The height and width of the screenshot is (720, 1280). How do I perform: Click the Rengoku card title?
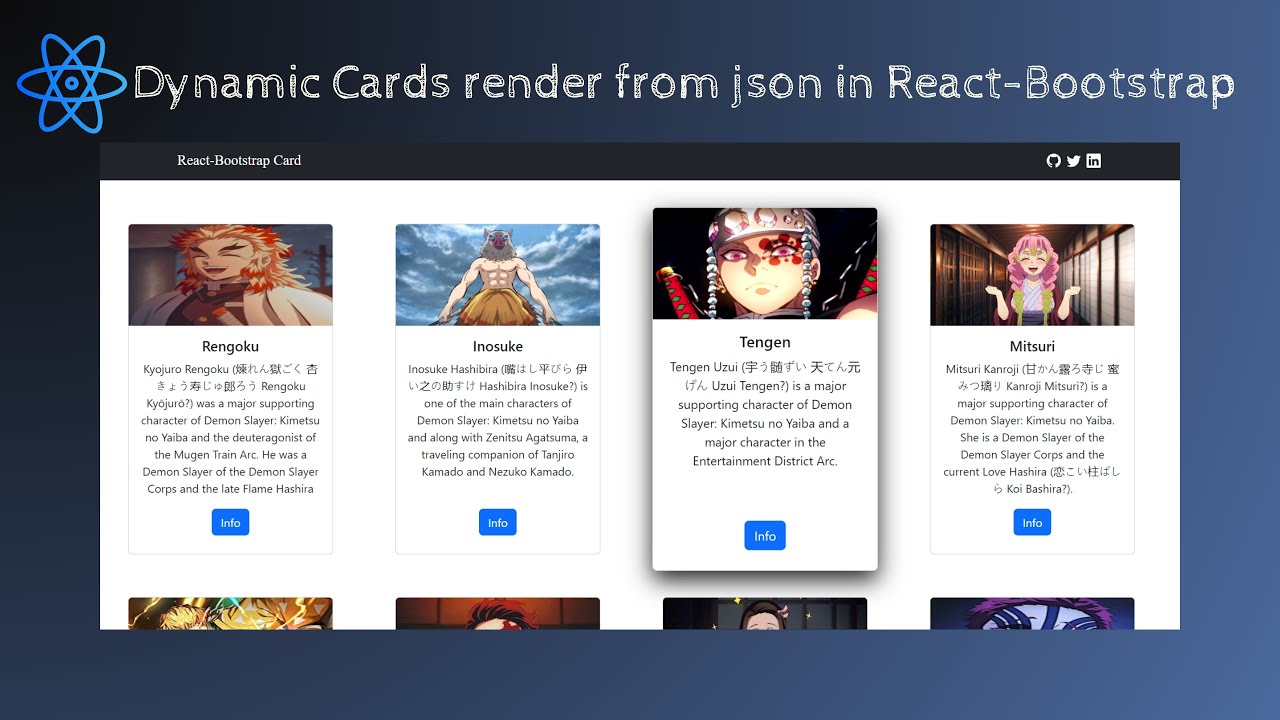tap(230, 347)
